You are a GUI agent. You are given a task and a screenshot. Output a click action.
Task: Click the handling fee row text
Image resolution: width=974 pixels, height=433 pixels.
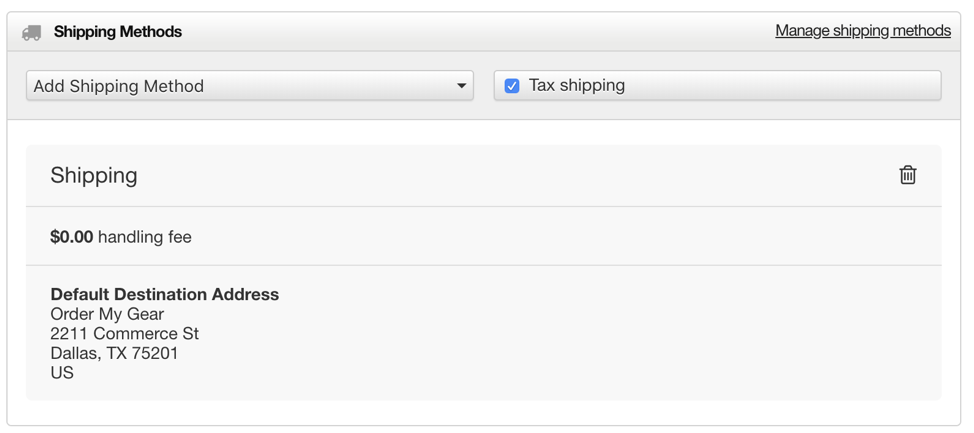click(121, 237)
